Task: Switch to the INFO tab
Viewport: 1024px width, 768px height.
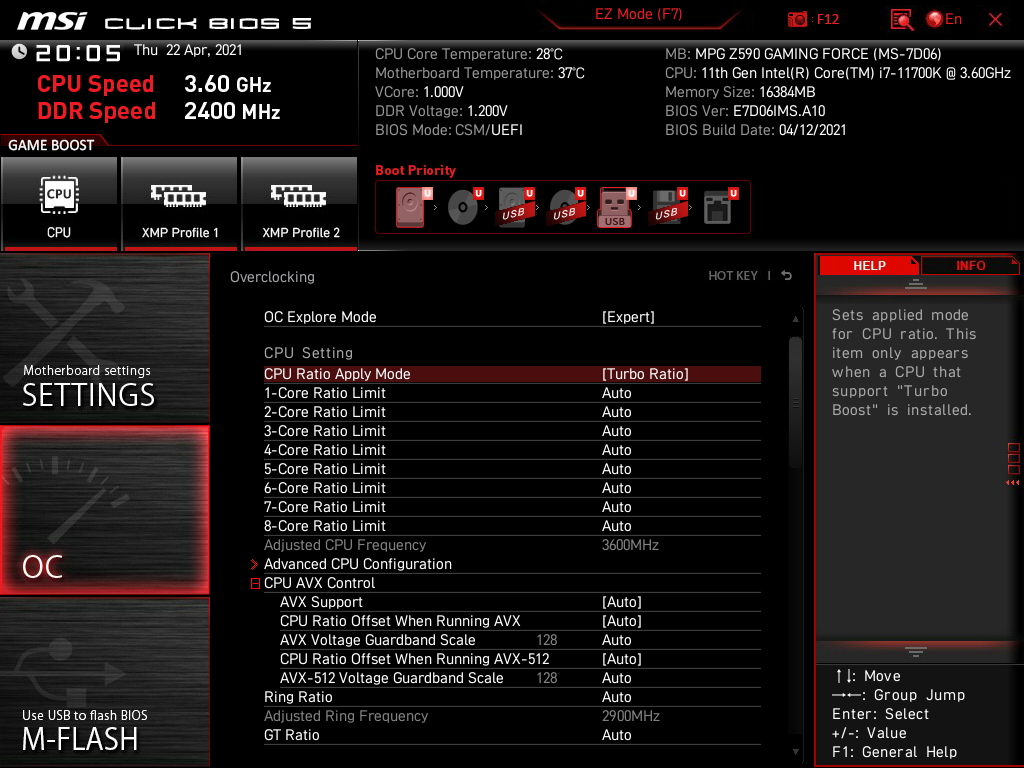Action: (x=970, y=266)
